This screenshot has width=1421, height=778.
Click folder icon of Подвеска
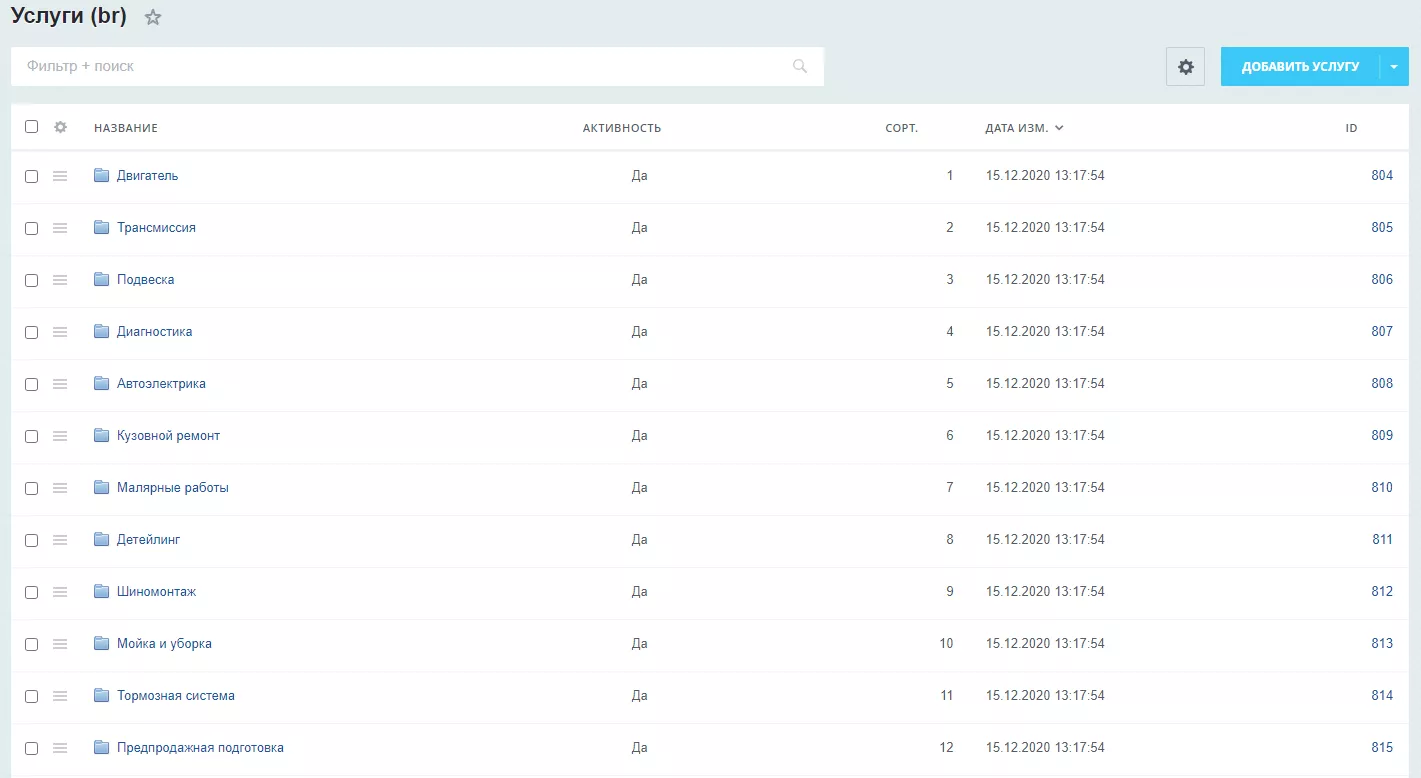pos(101,279)
